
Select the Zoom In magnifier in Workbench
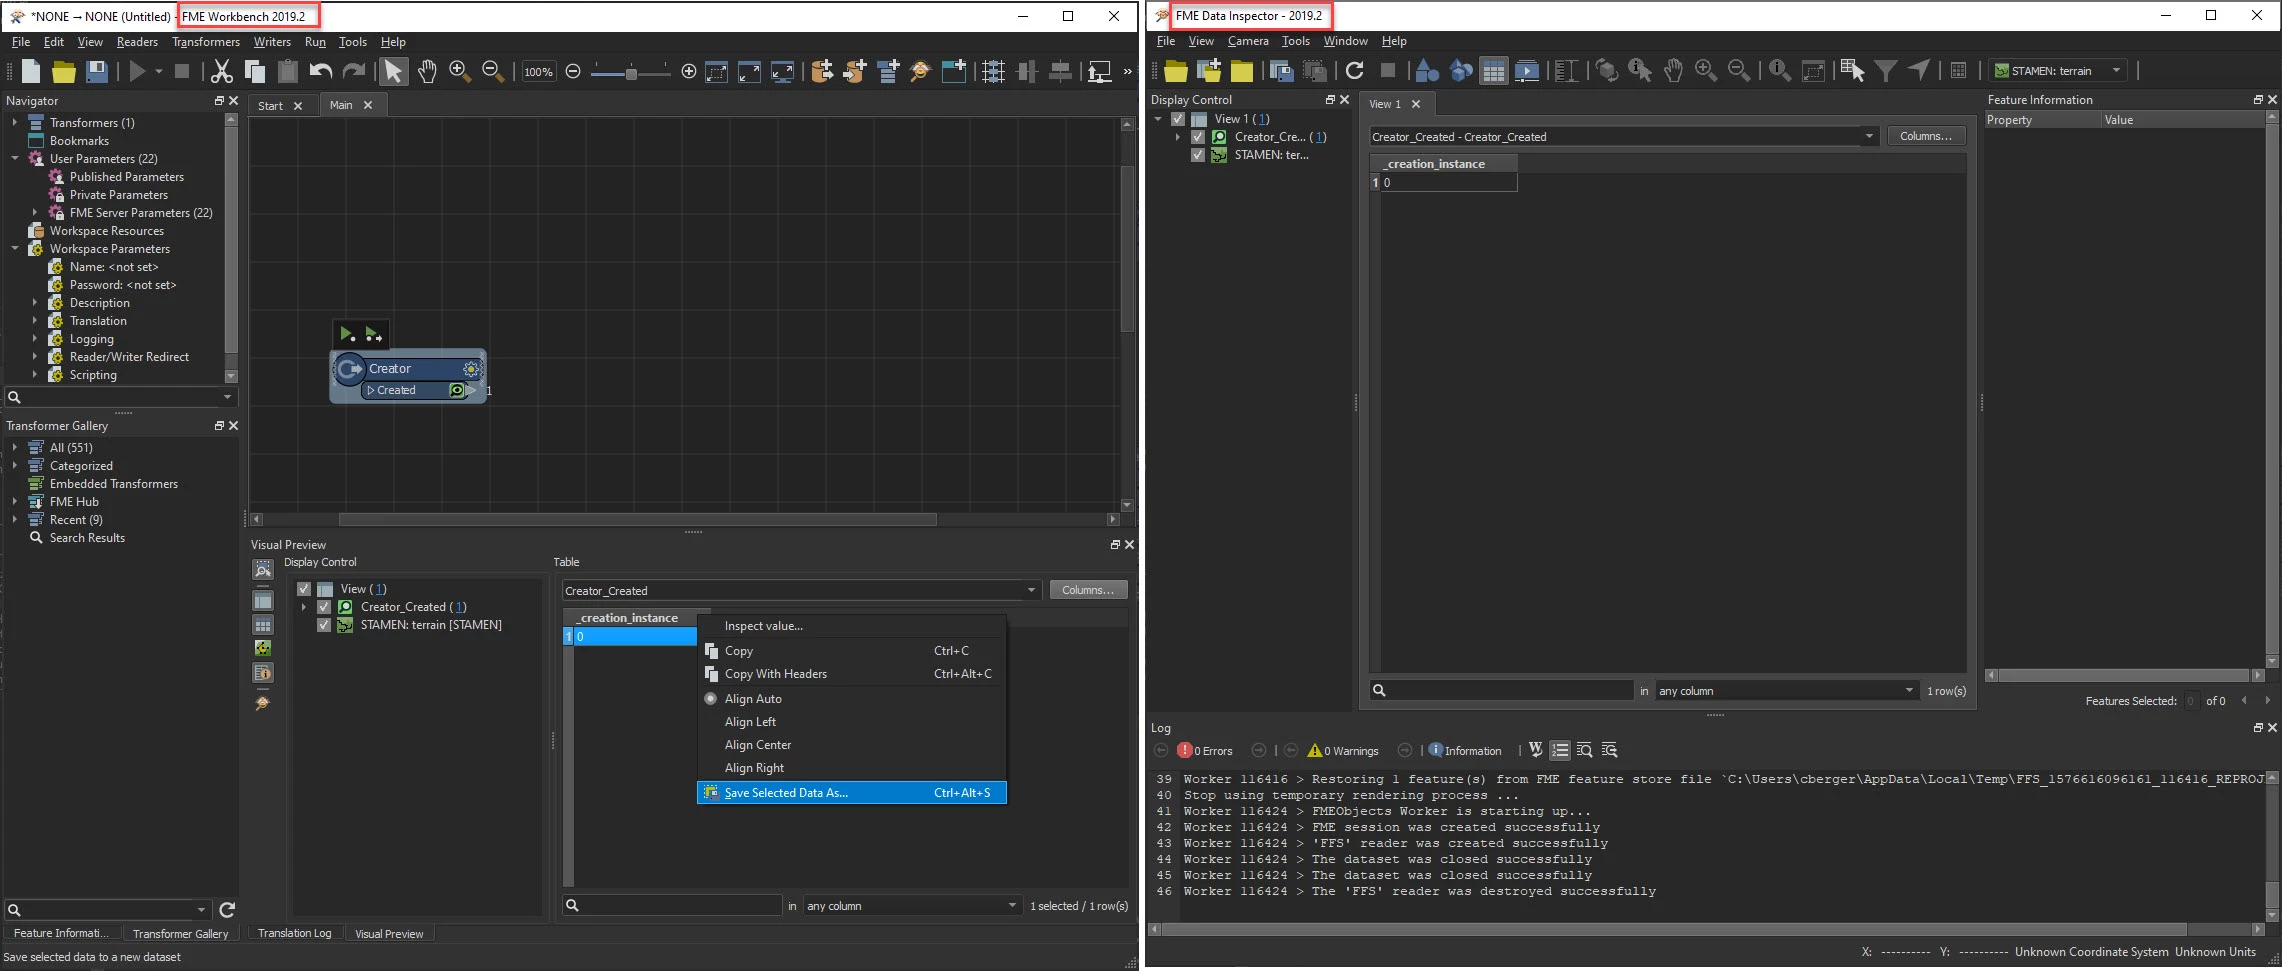pyautogui.click(x=460, y=71)
